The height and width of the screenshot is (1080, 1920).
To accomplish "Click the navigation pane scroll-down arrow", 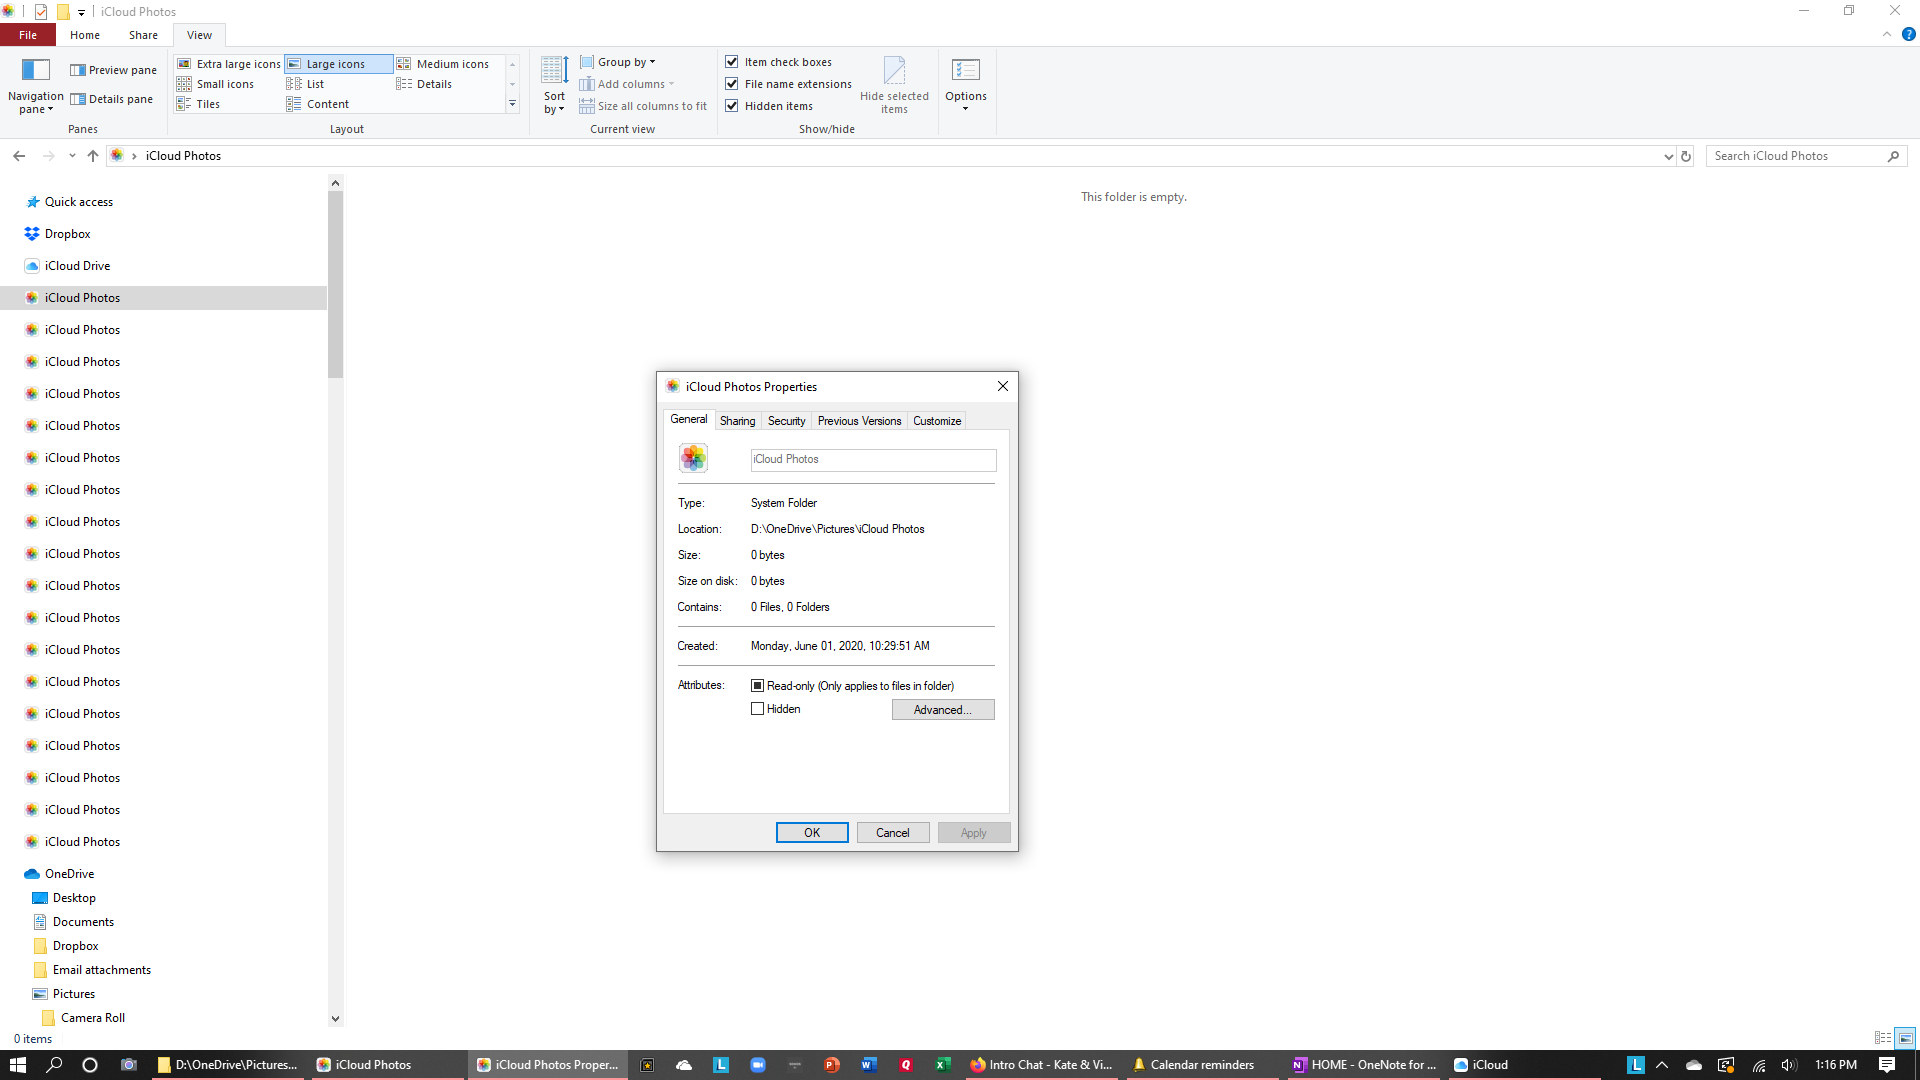I will click(335, 1019).
